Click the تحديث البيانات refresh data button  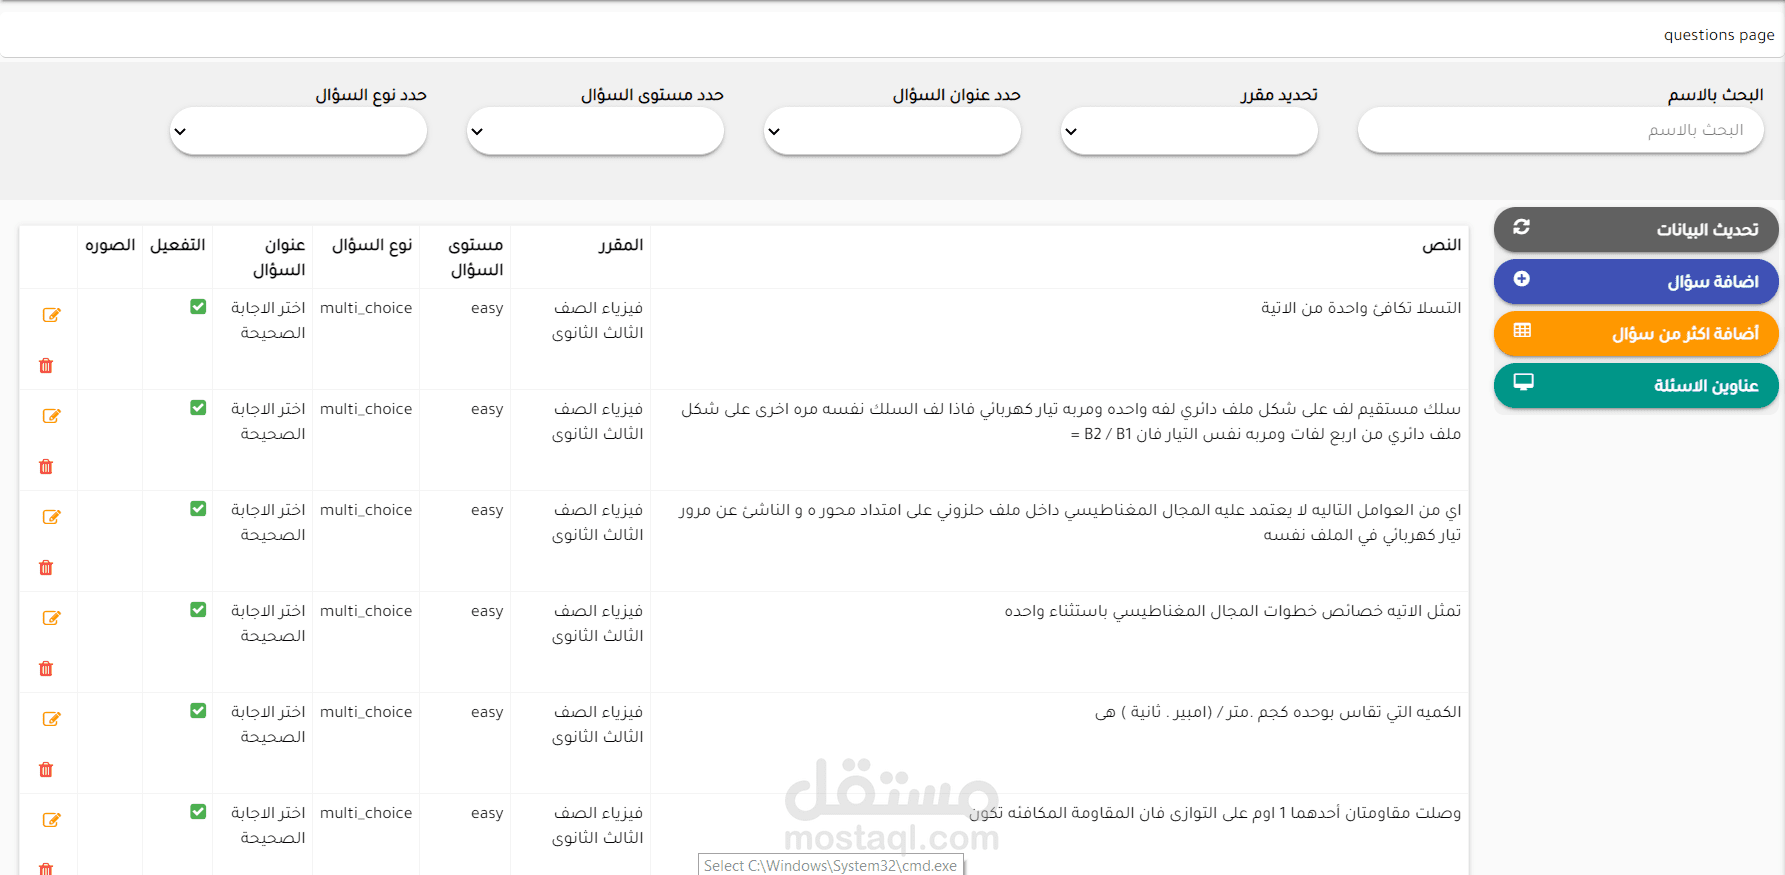1636,230
